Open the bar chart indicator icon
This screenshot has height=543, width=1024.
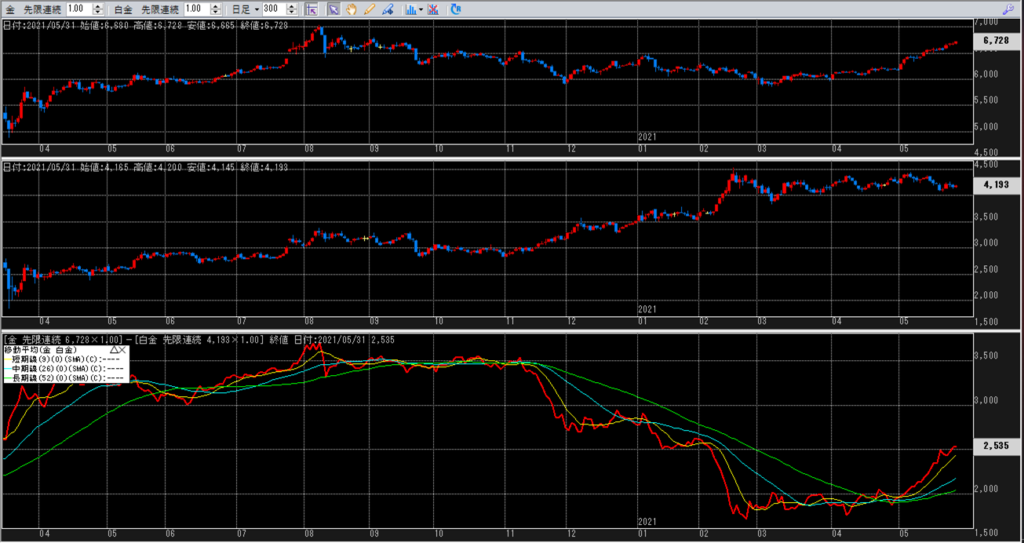pos(409,8)
